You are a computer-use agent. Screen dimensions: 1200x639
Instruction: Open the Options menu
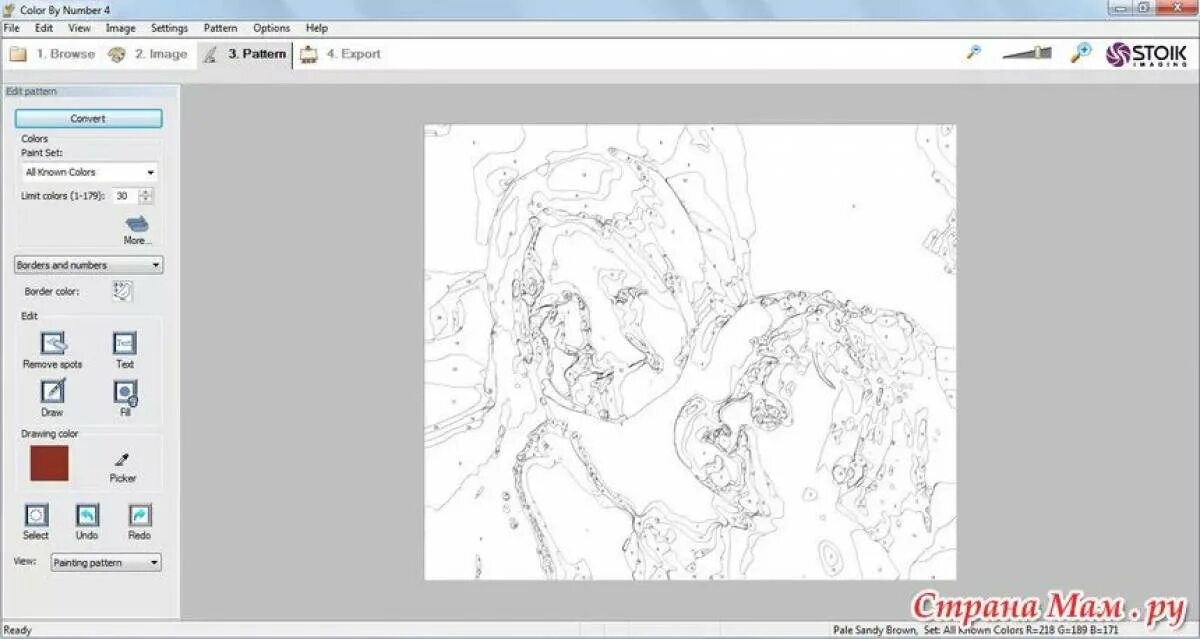click(272, 28)
